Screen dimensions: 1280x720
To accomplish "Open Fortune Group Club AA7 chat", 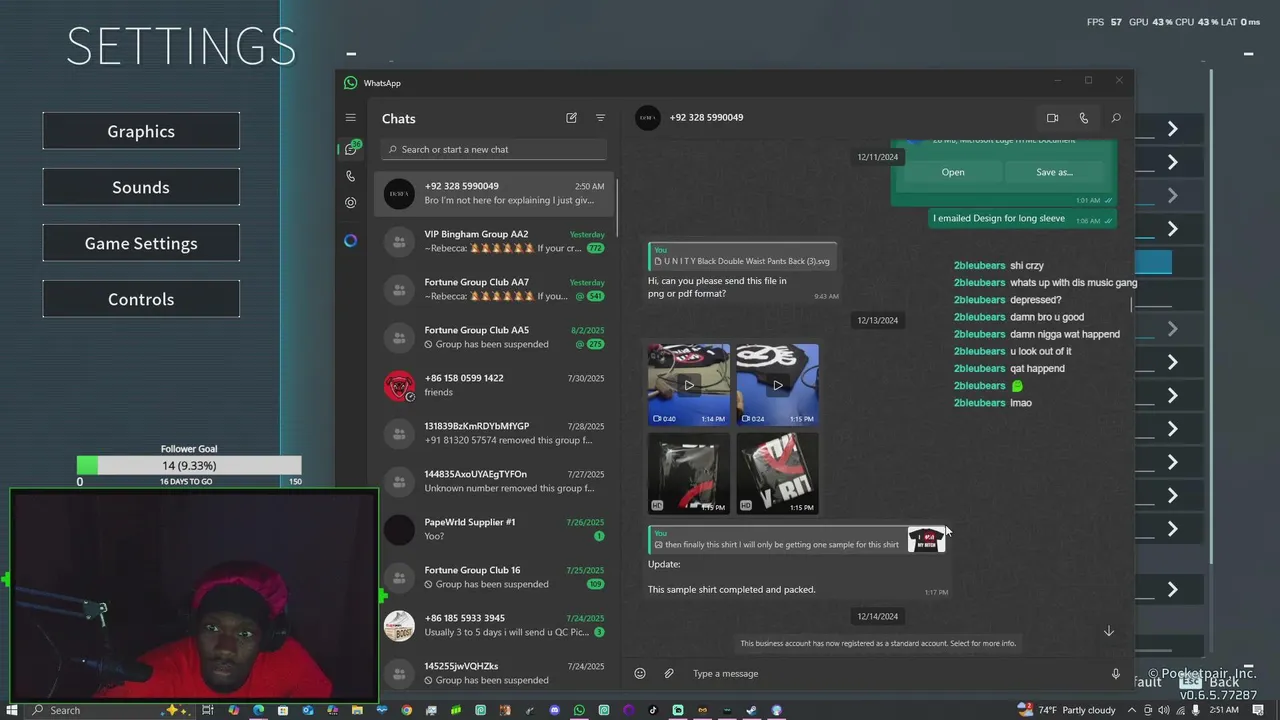I will point(494,289).
